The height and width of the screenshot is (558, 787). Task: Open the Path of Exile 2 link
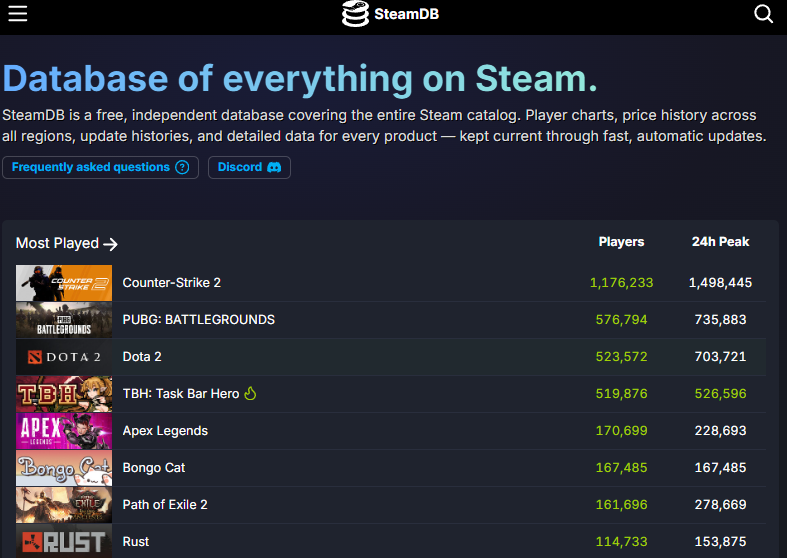(x=165, y=505)
